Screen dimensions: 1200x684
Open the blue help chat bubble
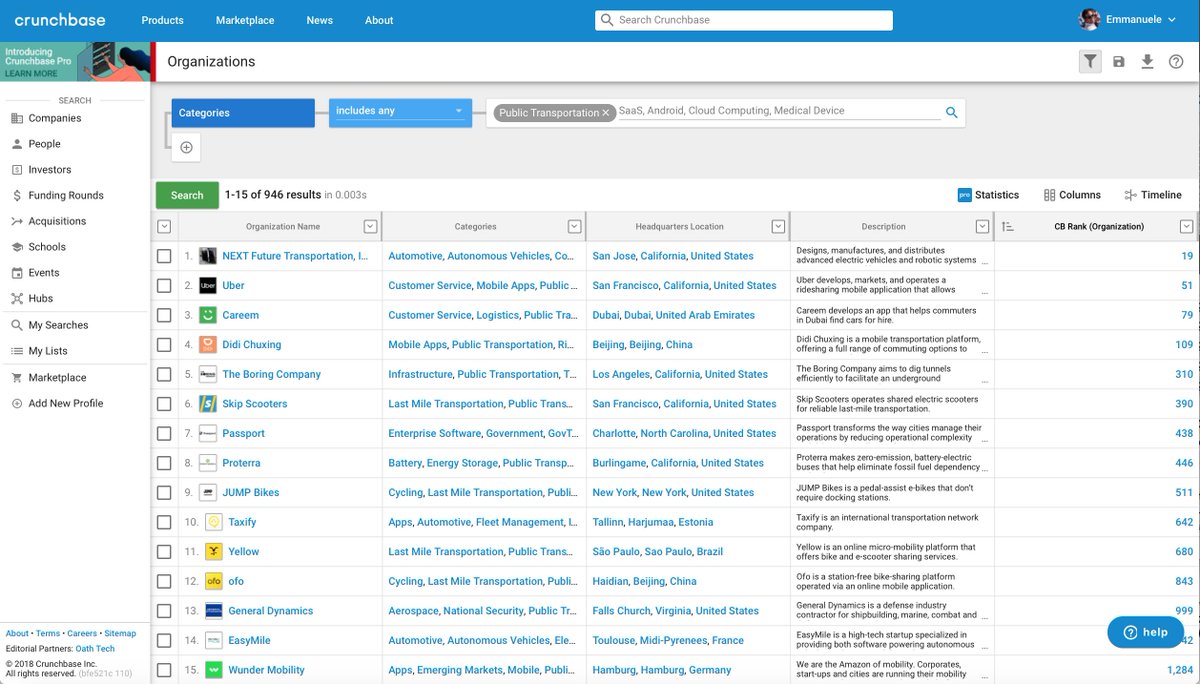pos(1145,632)
